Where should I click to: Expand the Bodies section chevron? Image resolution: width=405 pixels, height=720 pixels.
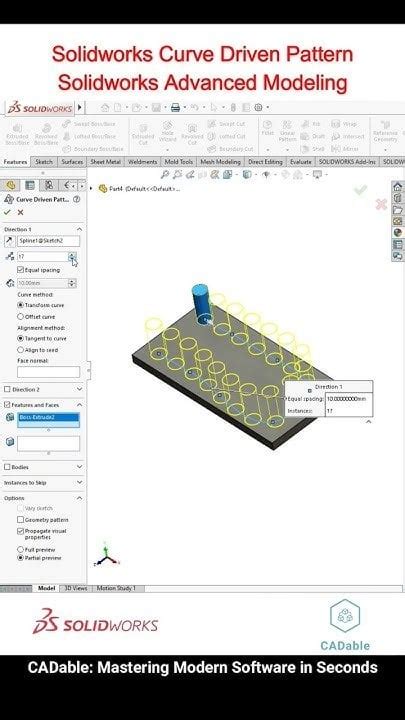pyautogui.click(x=79, y=467)
